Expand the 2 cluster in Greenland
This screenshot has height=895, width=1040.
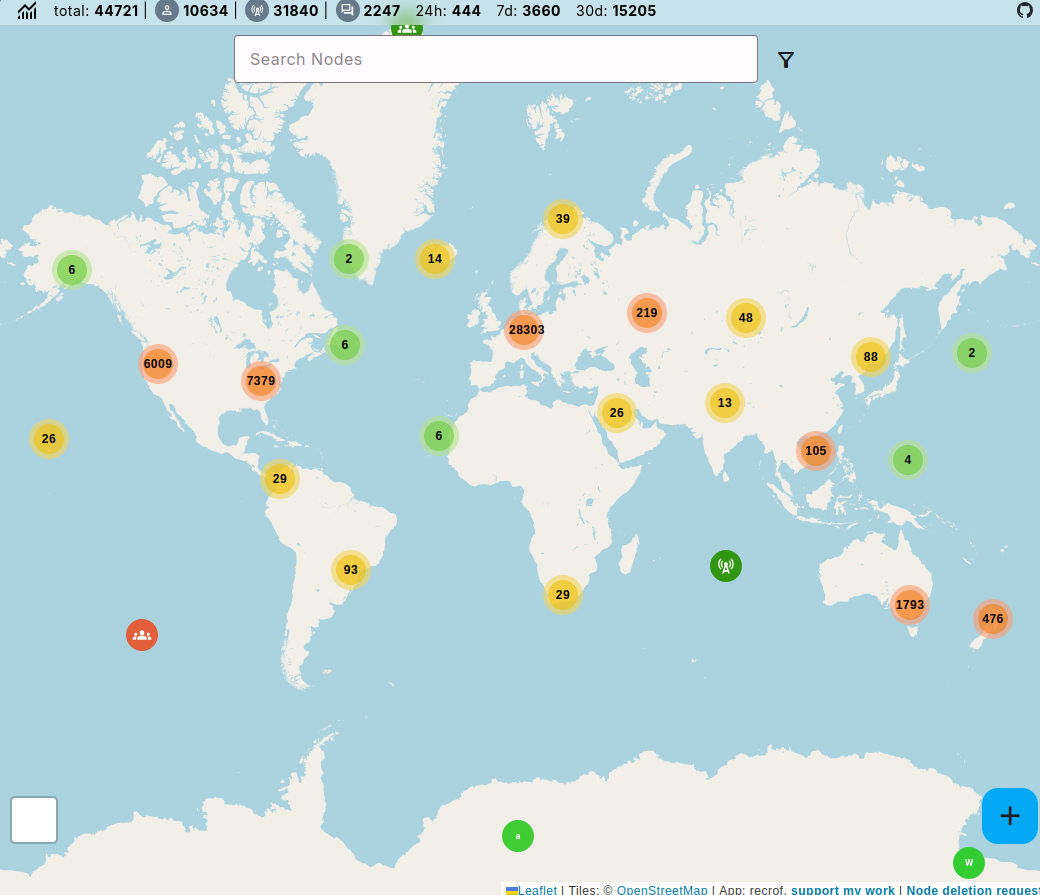click(348, 259)
